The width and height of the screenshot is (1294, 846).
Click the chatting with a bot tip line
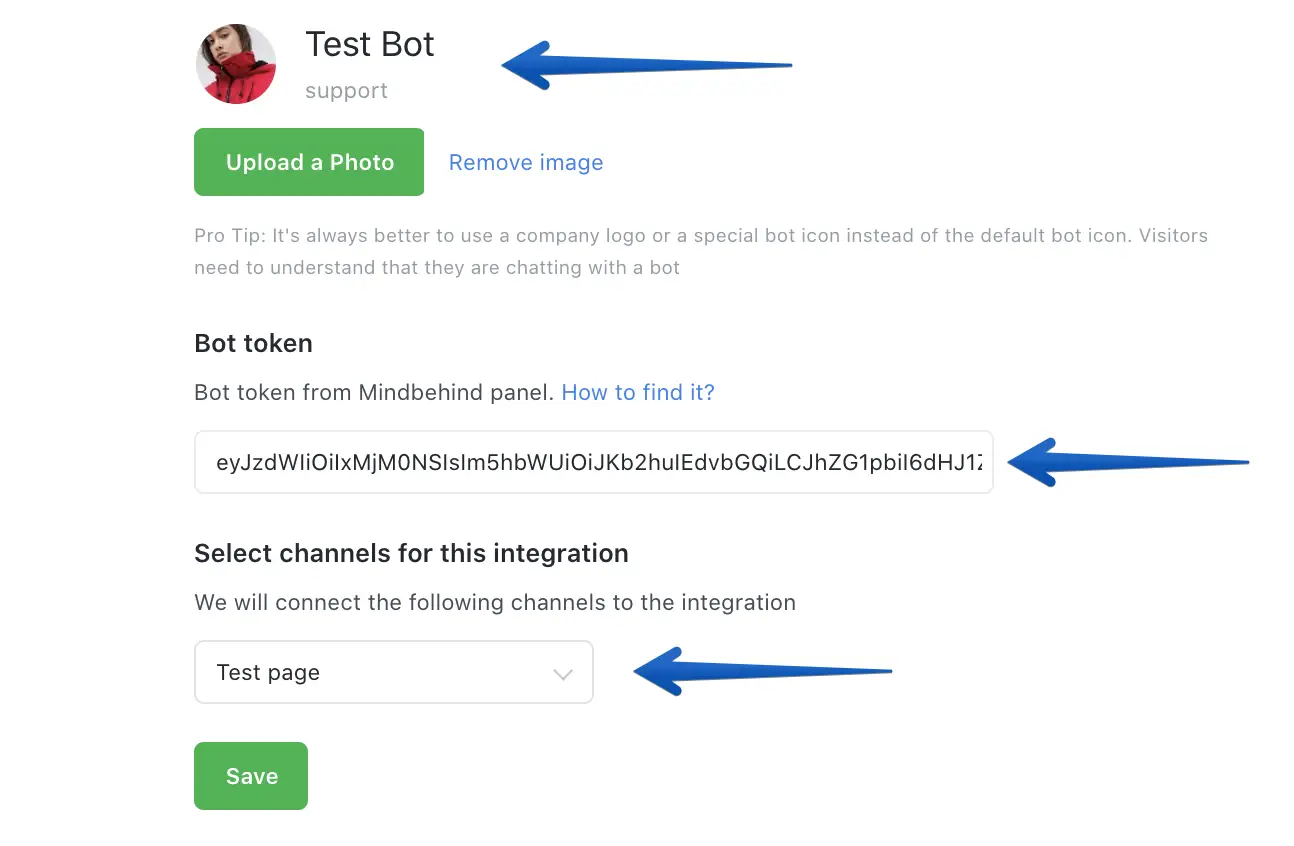coord(436,268)
